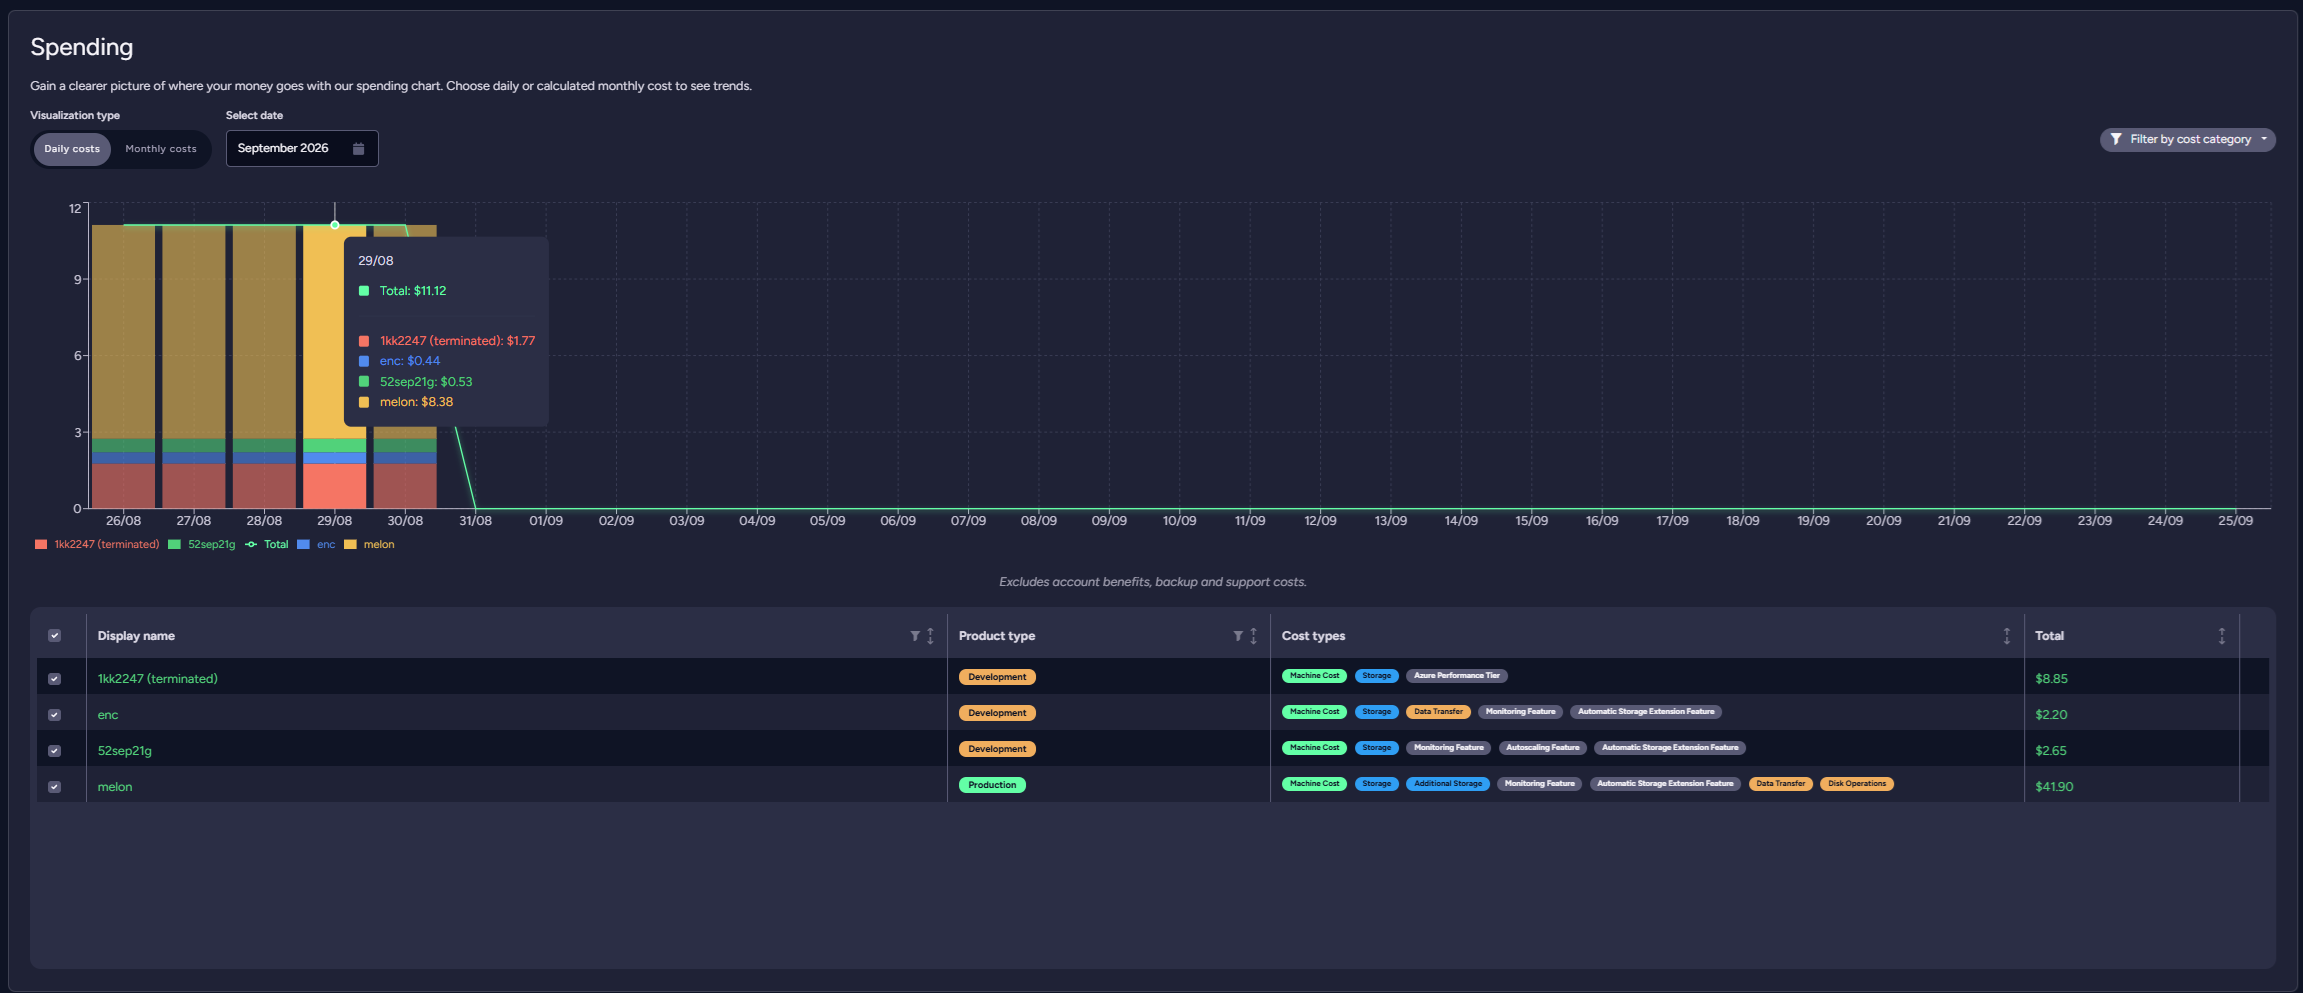Click Machine Cost tag in 1kk2247 row
2303x993 pixels.
[x=1314, y=676]
